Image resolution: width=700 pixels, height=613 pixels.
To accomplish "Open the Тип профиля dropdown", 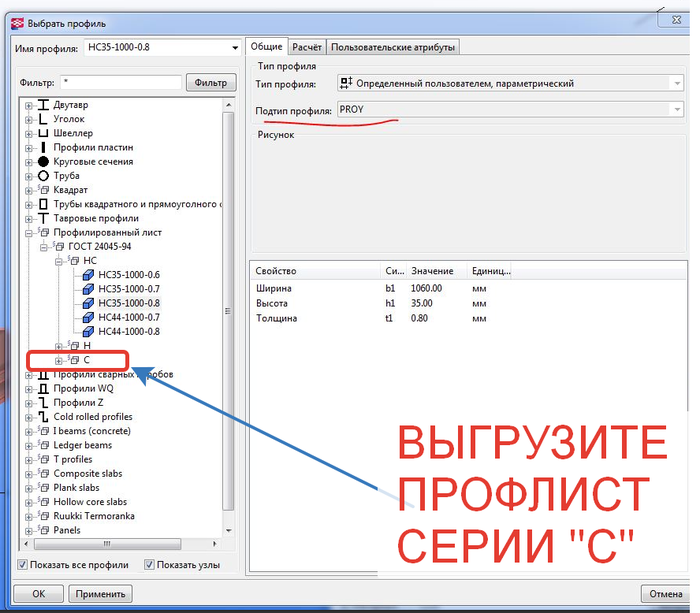I will [677, 84].
